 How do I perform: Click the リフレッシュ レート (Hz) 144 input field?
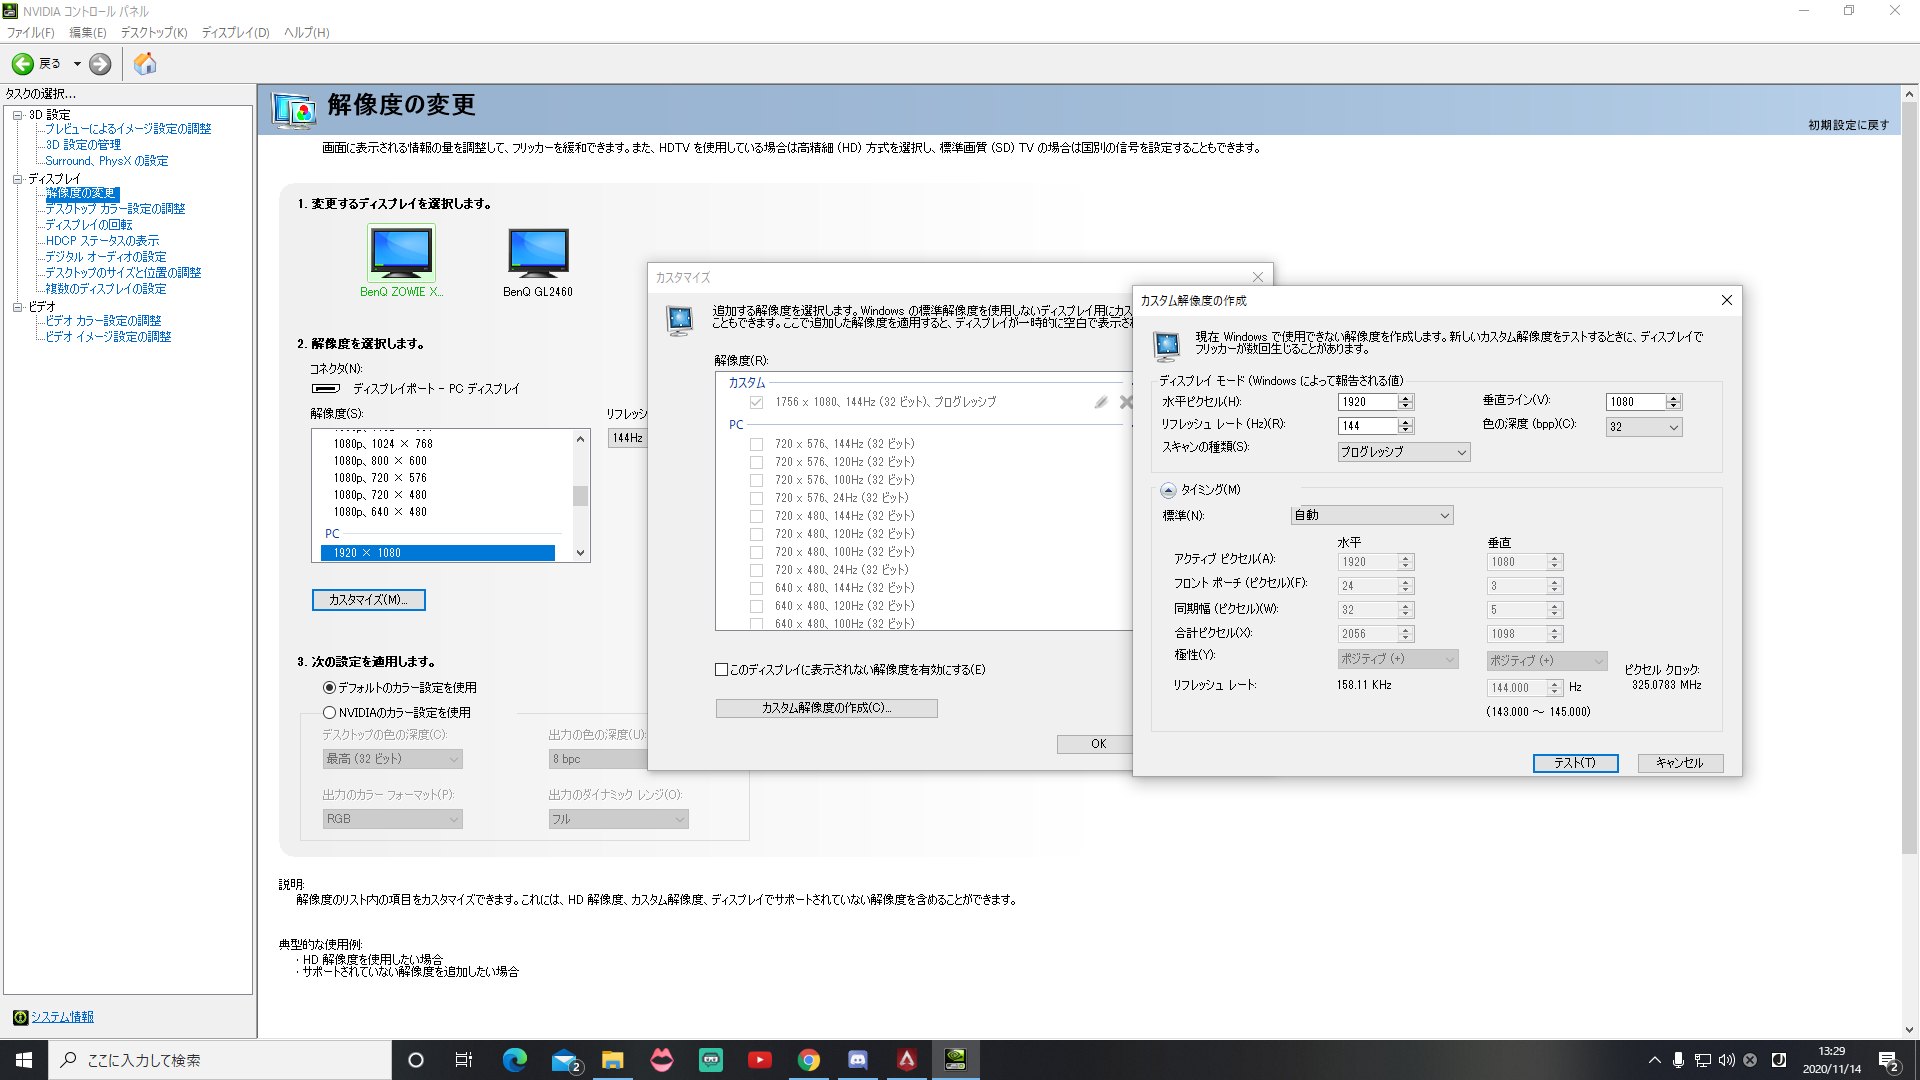pos(1368,426)
